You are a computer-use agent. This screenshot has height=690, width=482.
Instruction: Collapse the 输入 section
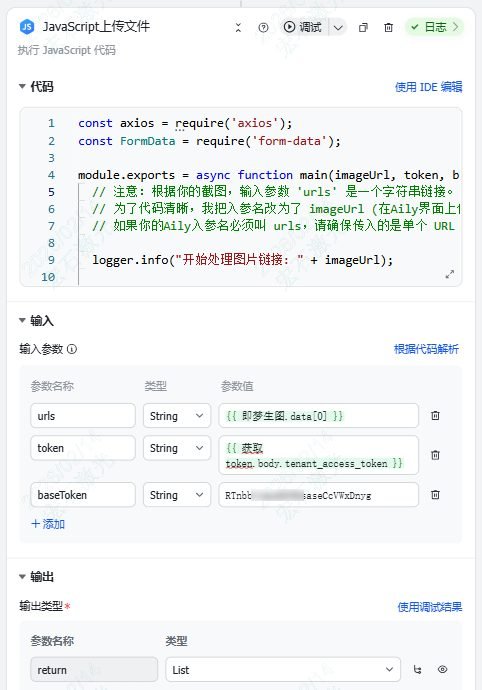point(22,320)
